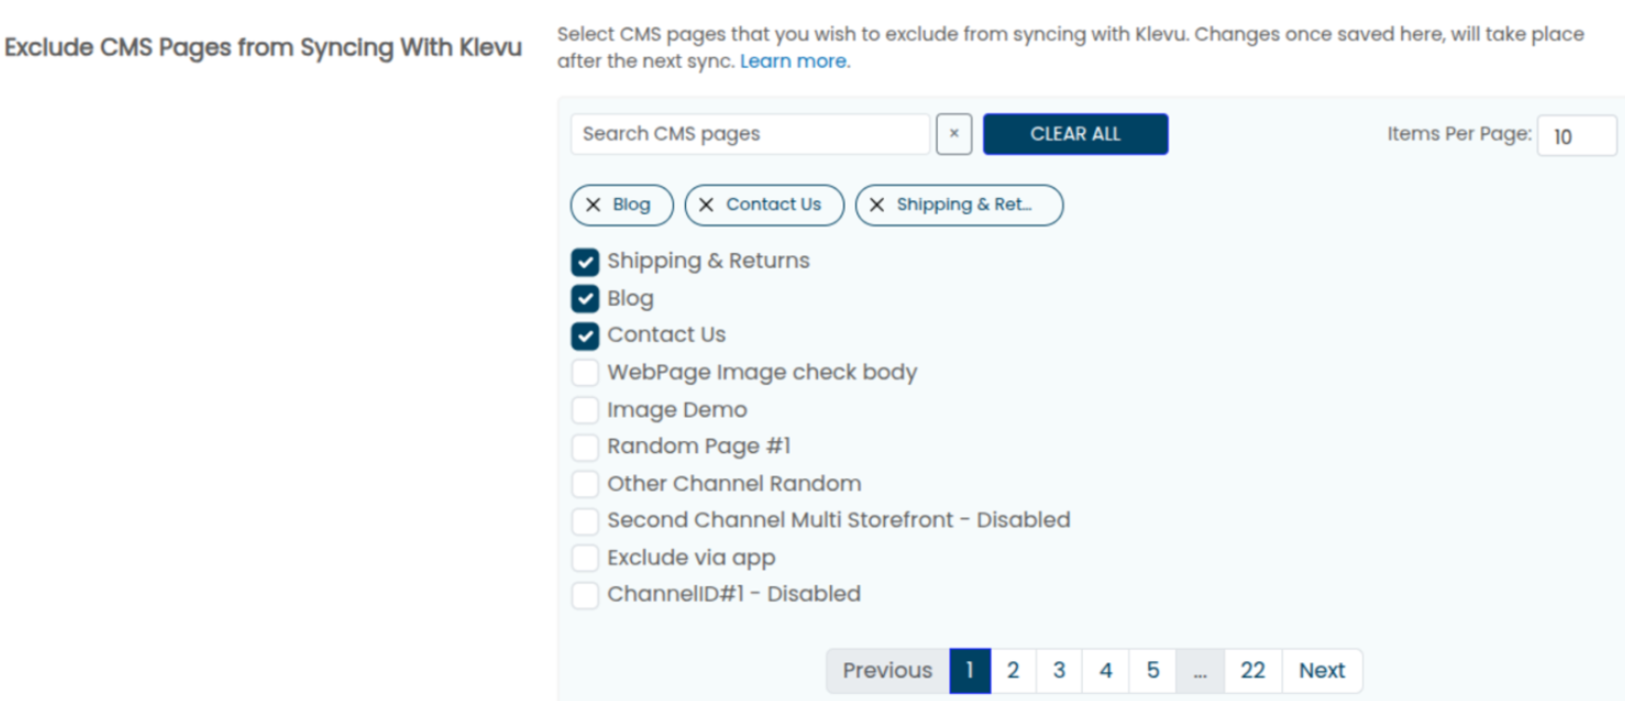Jump to the last page 22
This screenshot has height=701, width=1625.
1252,671
